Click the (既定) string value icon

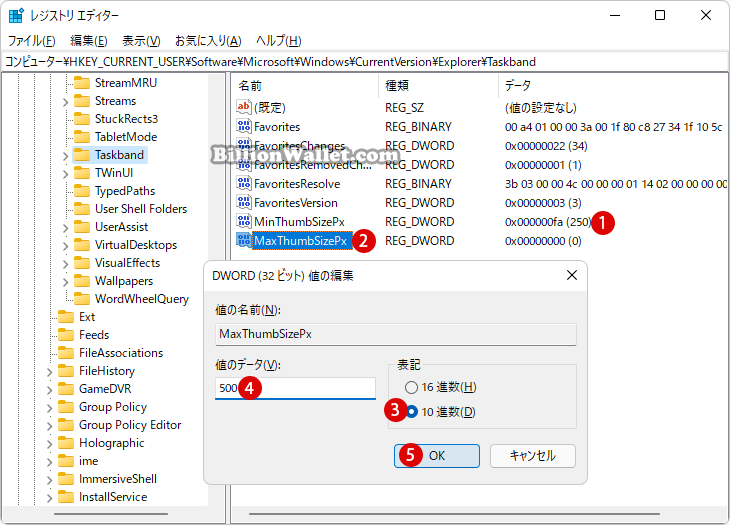243,108
